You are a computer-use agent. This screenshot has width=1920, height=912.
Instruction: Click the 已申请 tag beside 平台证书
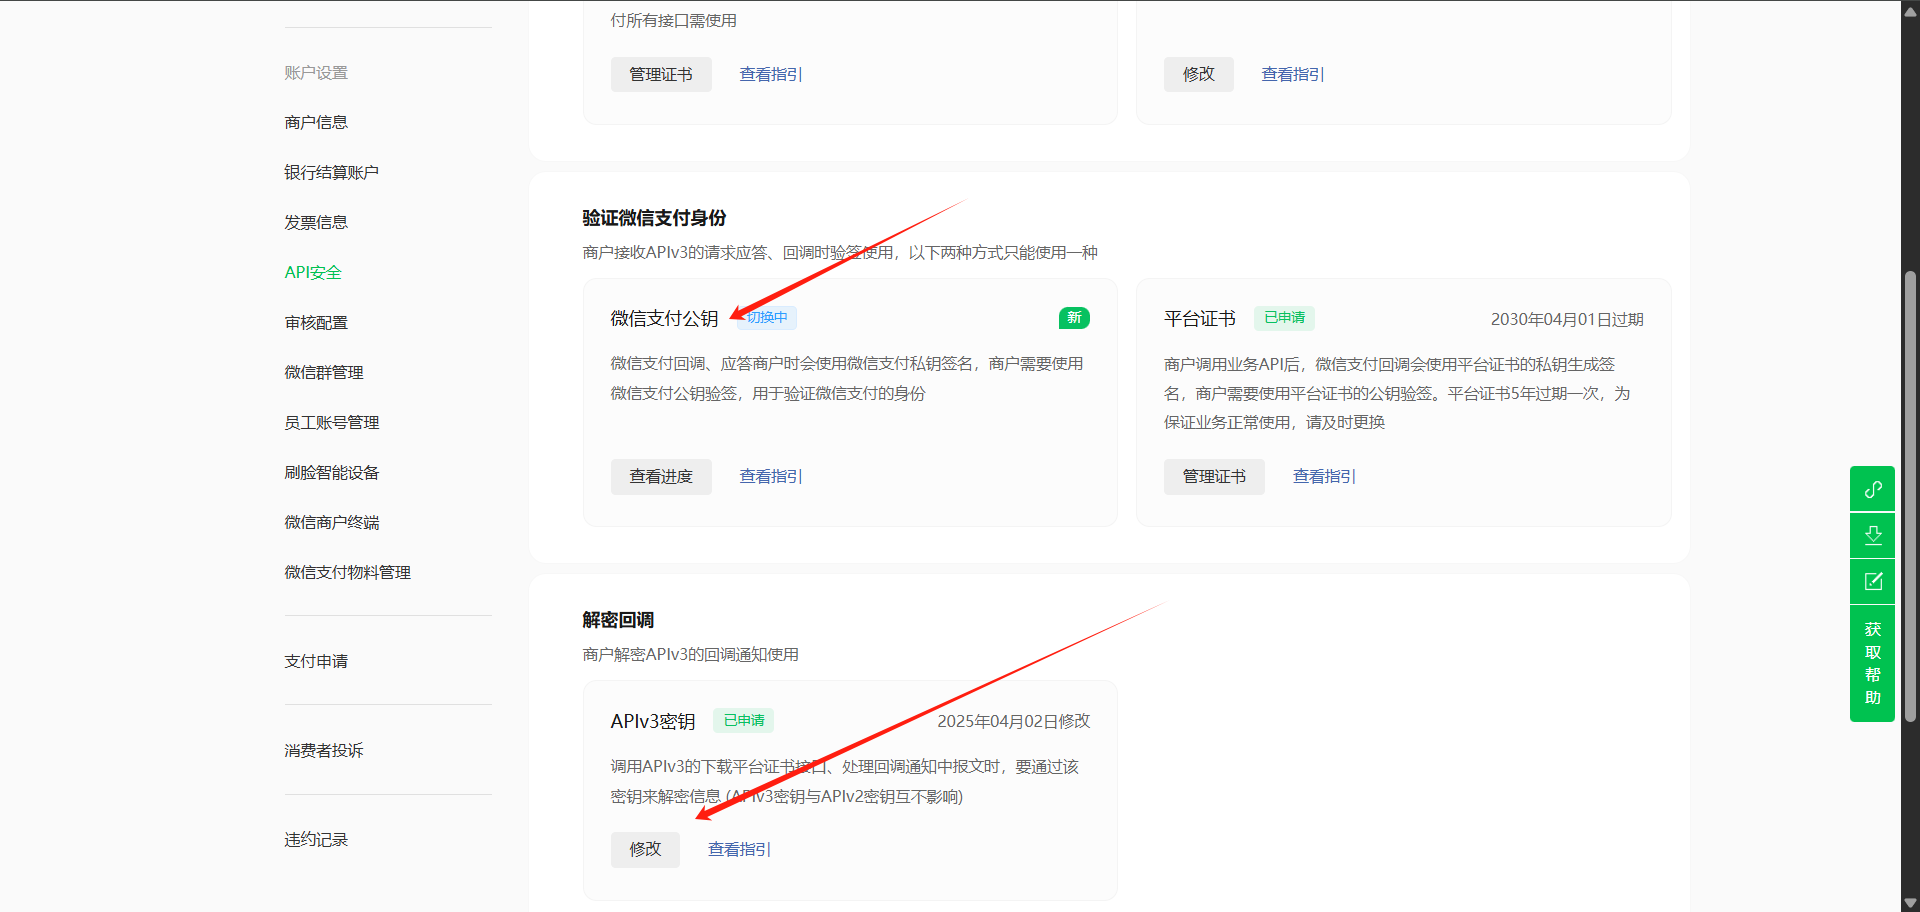tap(1284, 318)
